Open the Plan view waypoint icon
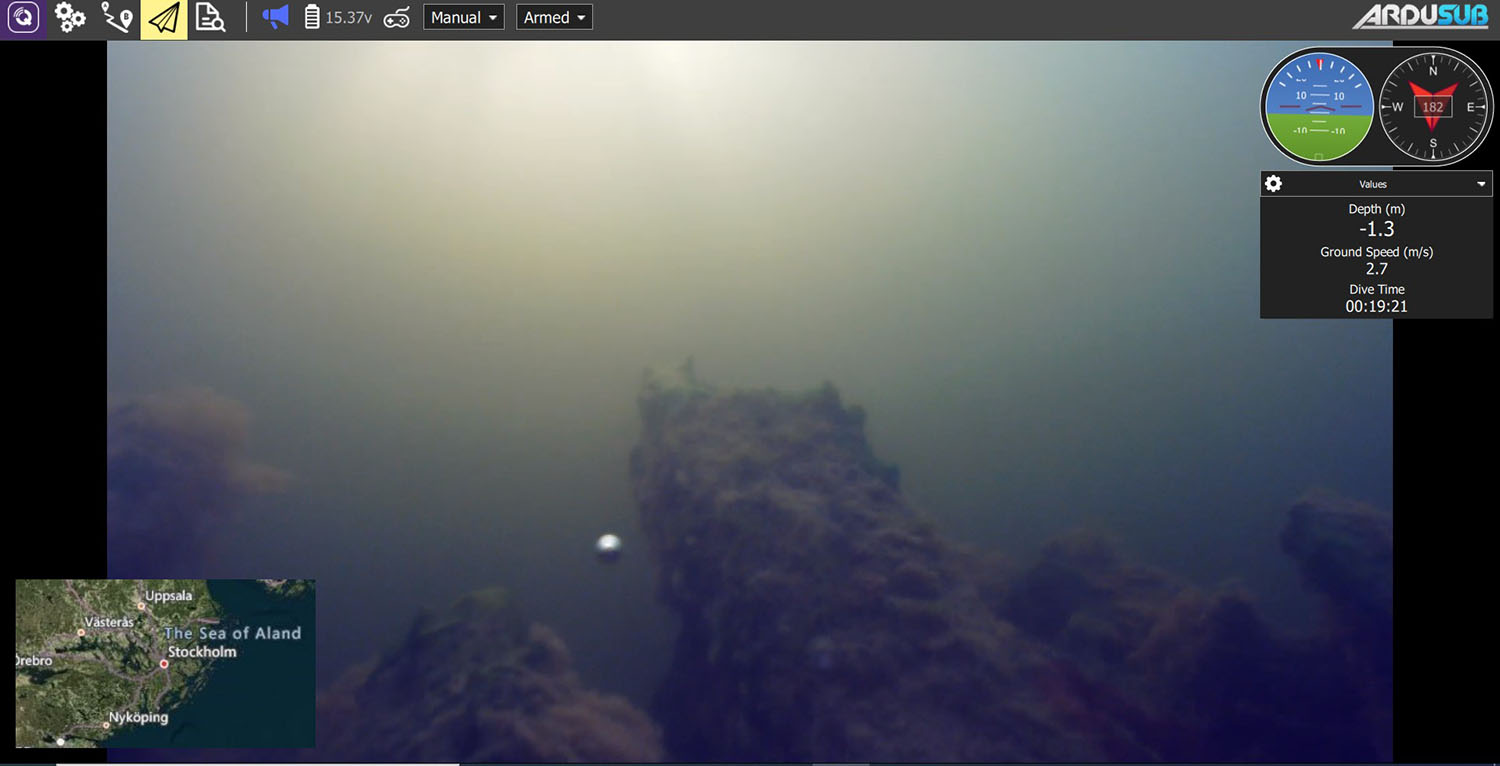Screen dimensions: 1500x766 117,18
